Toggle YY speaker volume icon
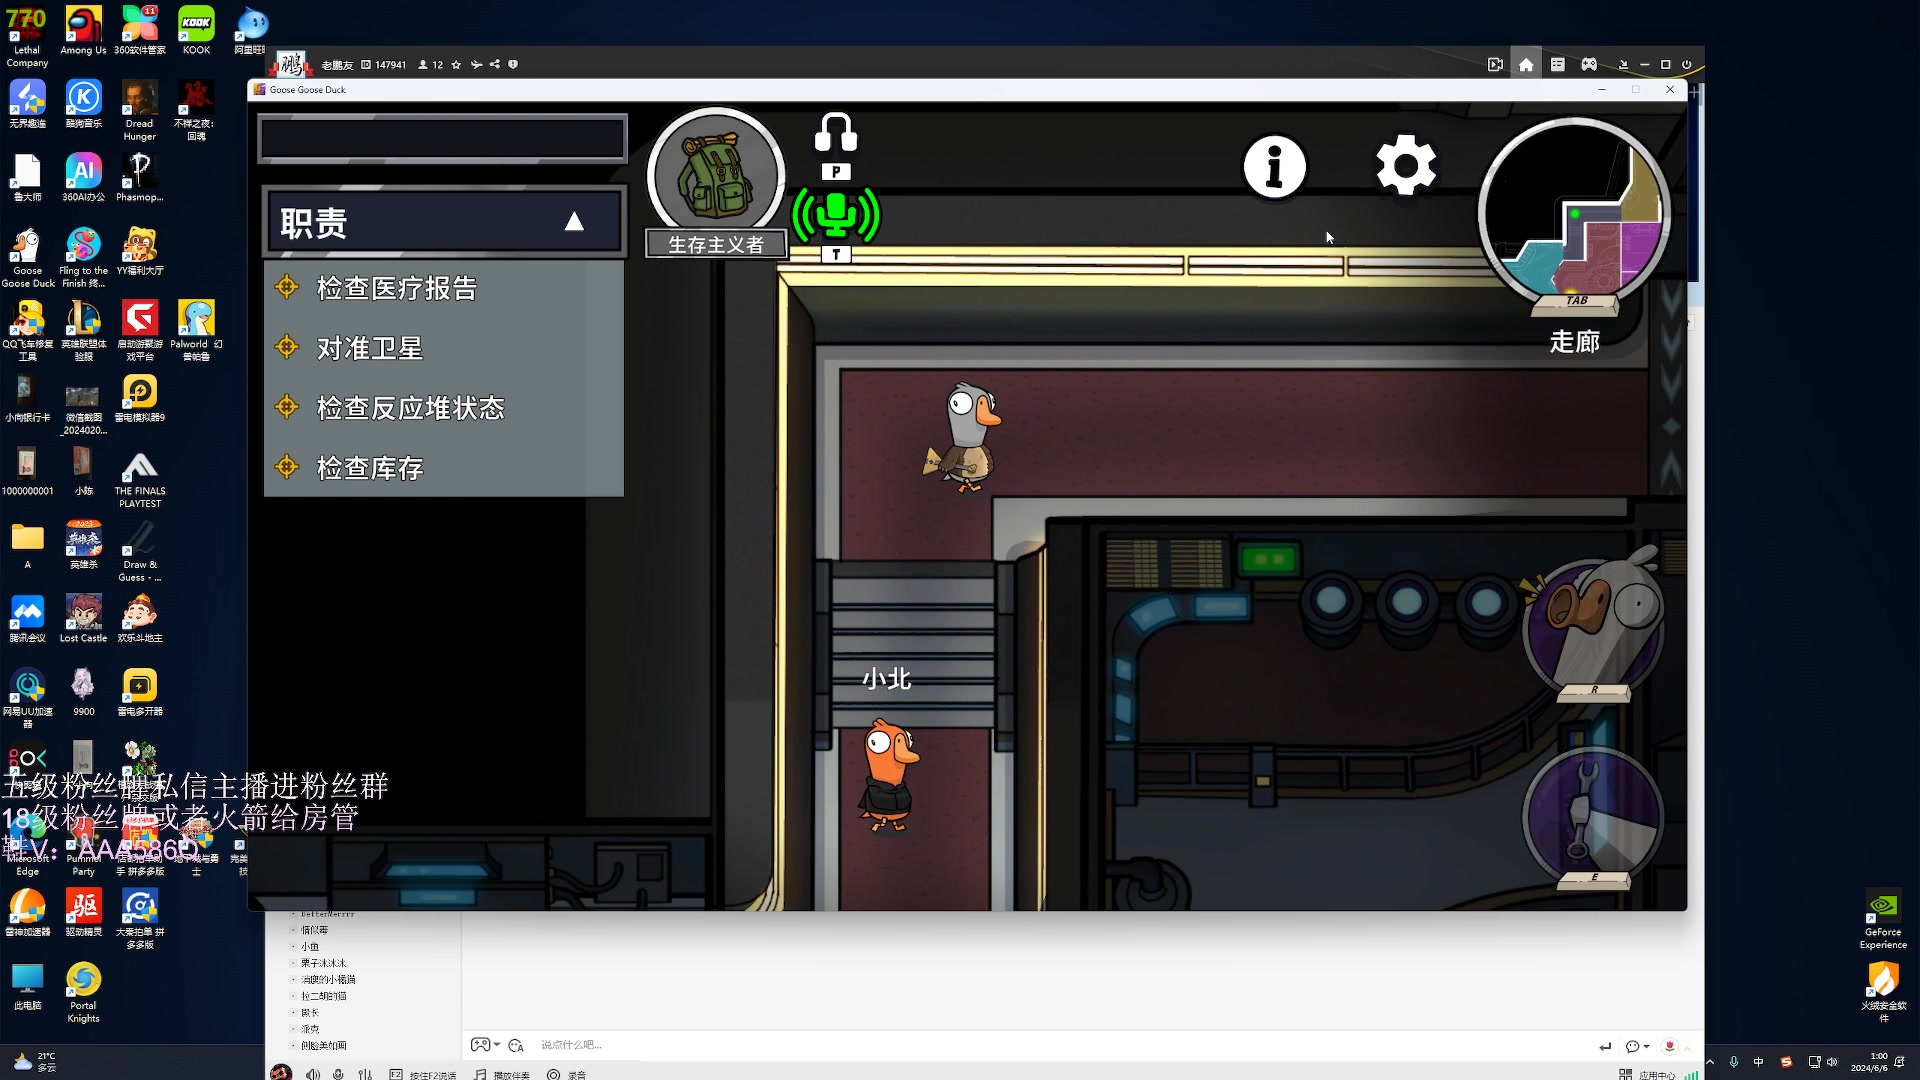 pyautogui.click(x=313, y=1074)
